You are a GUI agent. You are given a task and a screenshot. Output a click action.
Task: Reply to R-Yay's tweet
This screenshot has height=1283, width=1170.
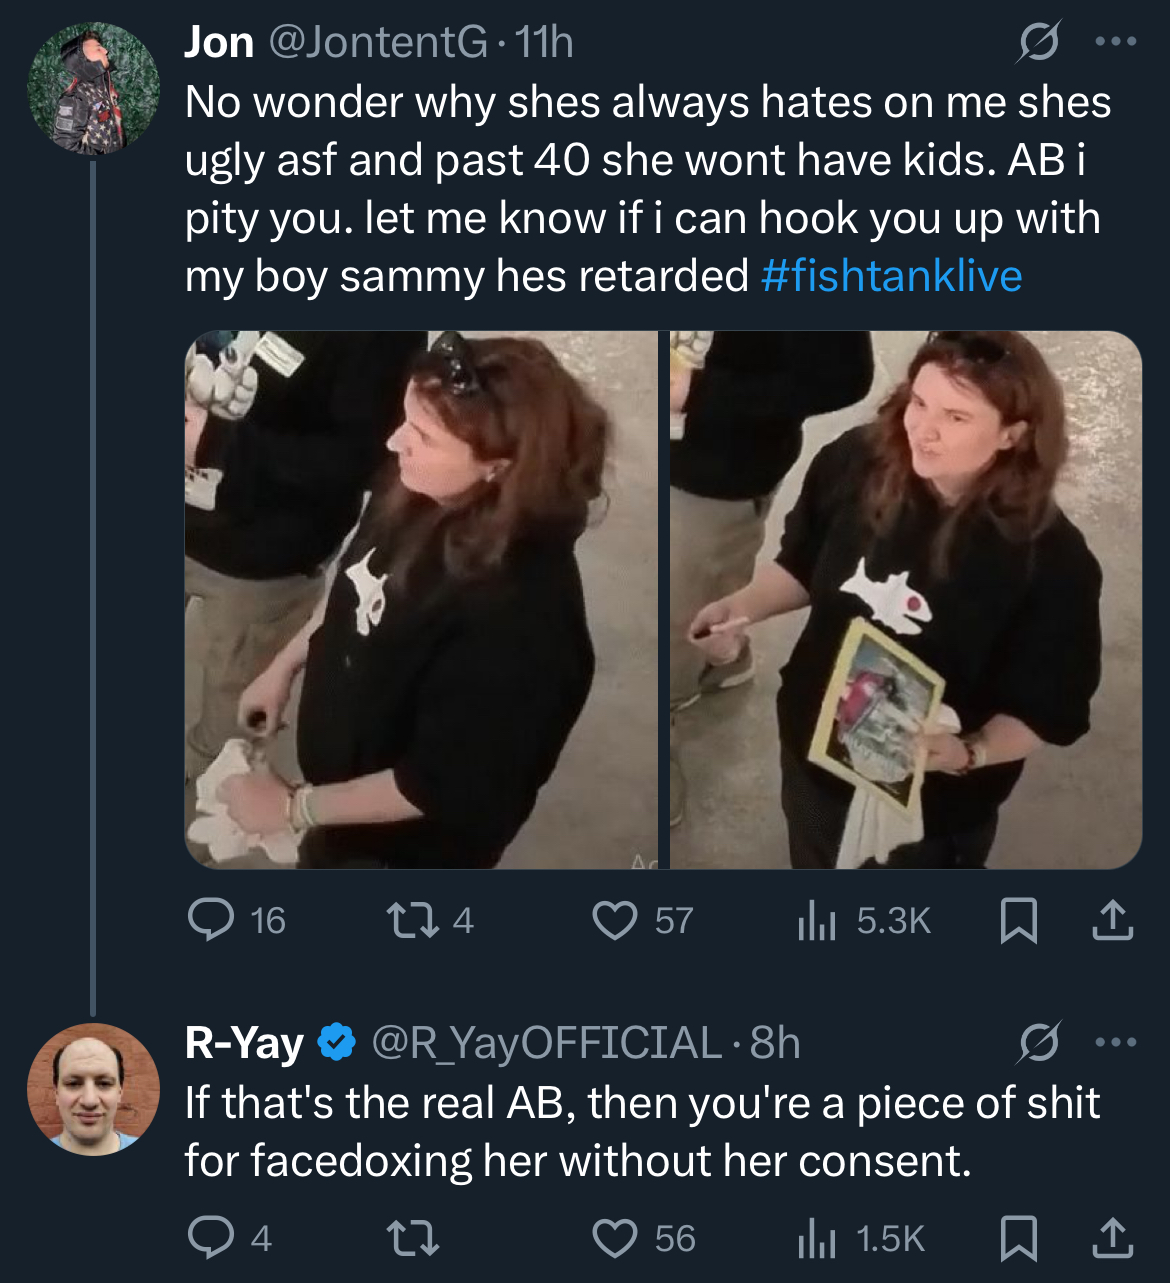point(211,1238)
